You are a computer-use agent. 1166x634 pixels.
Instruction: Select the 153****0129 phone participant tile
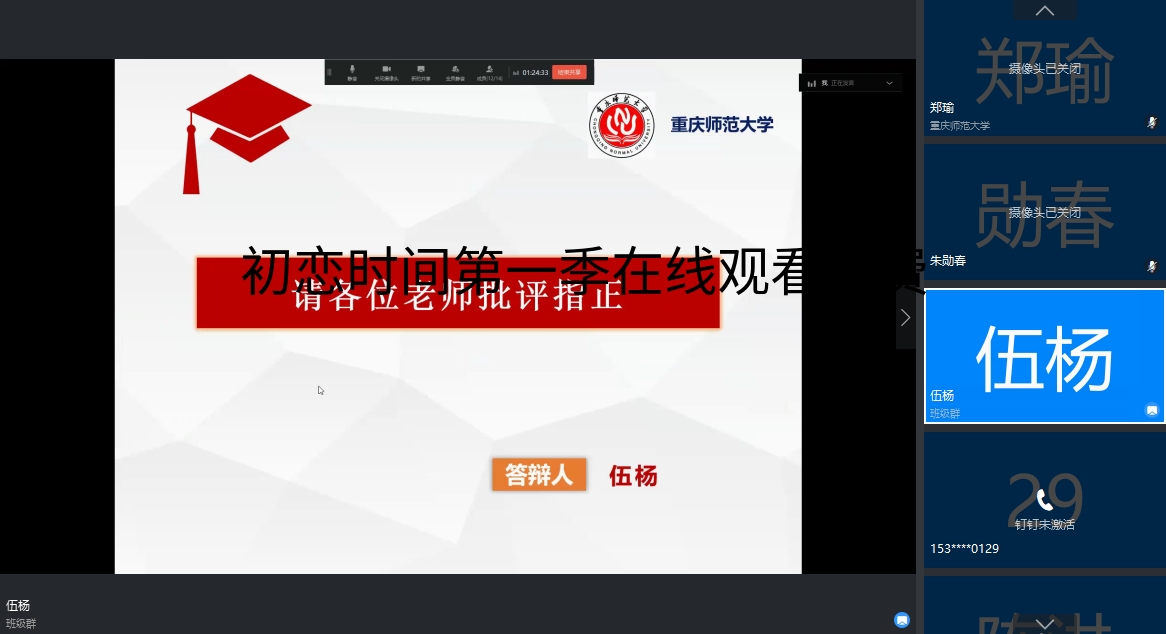coord(1044,499)
